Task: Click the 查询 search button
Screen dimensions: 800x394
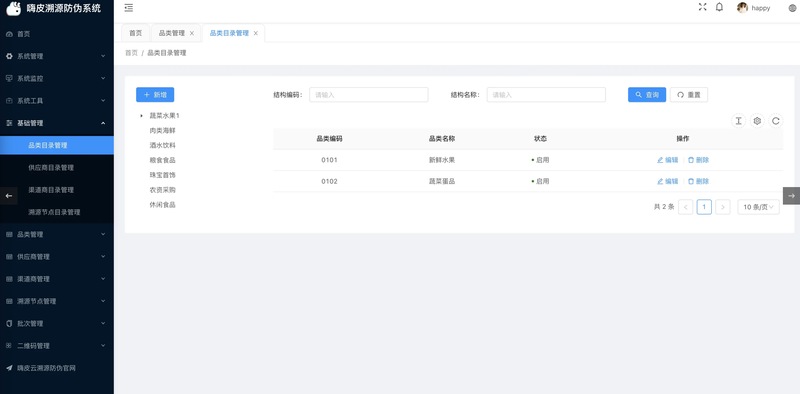Action: [647, 95]
